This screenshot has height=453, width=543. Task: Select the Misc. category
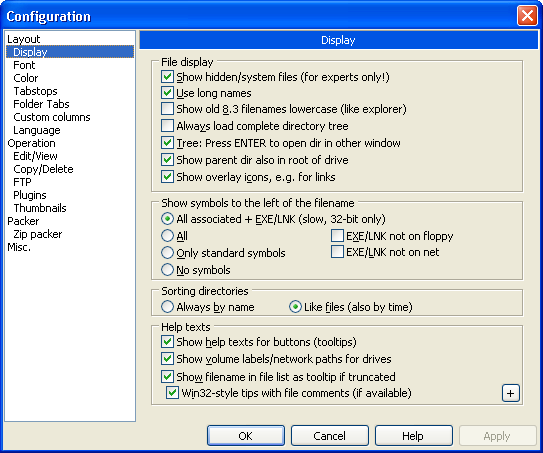[19, 247]
